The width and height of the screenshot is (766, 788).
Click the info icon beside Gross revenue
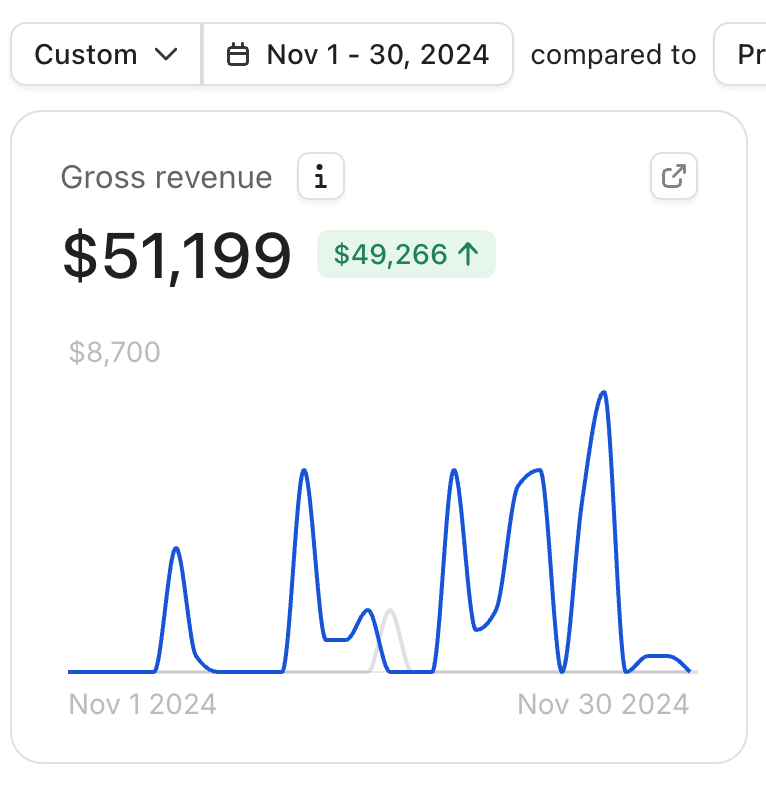(x=321, y=178)
